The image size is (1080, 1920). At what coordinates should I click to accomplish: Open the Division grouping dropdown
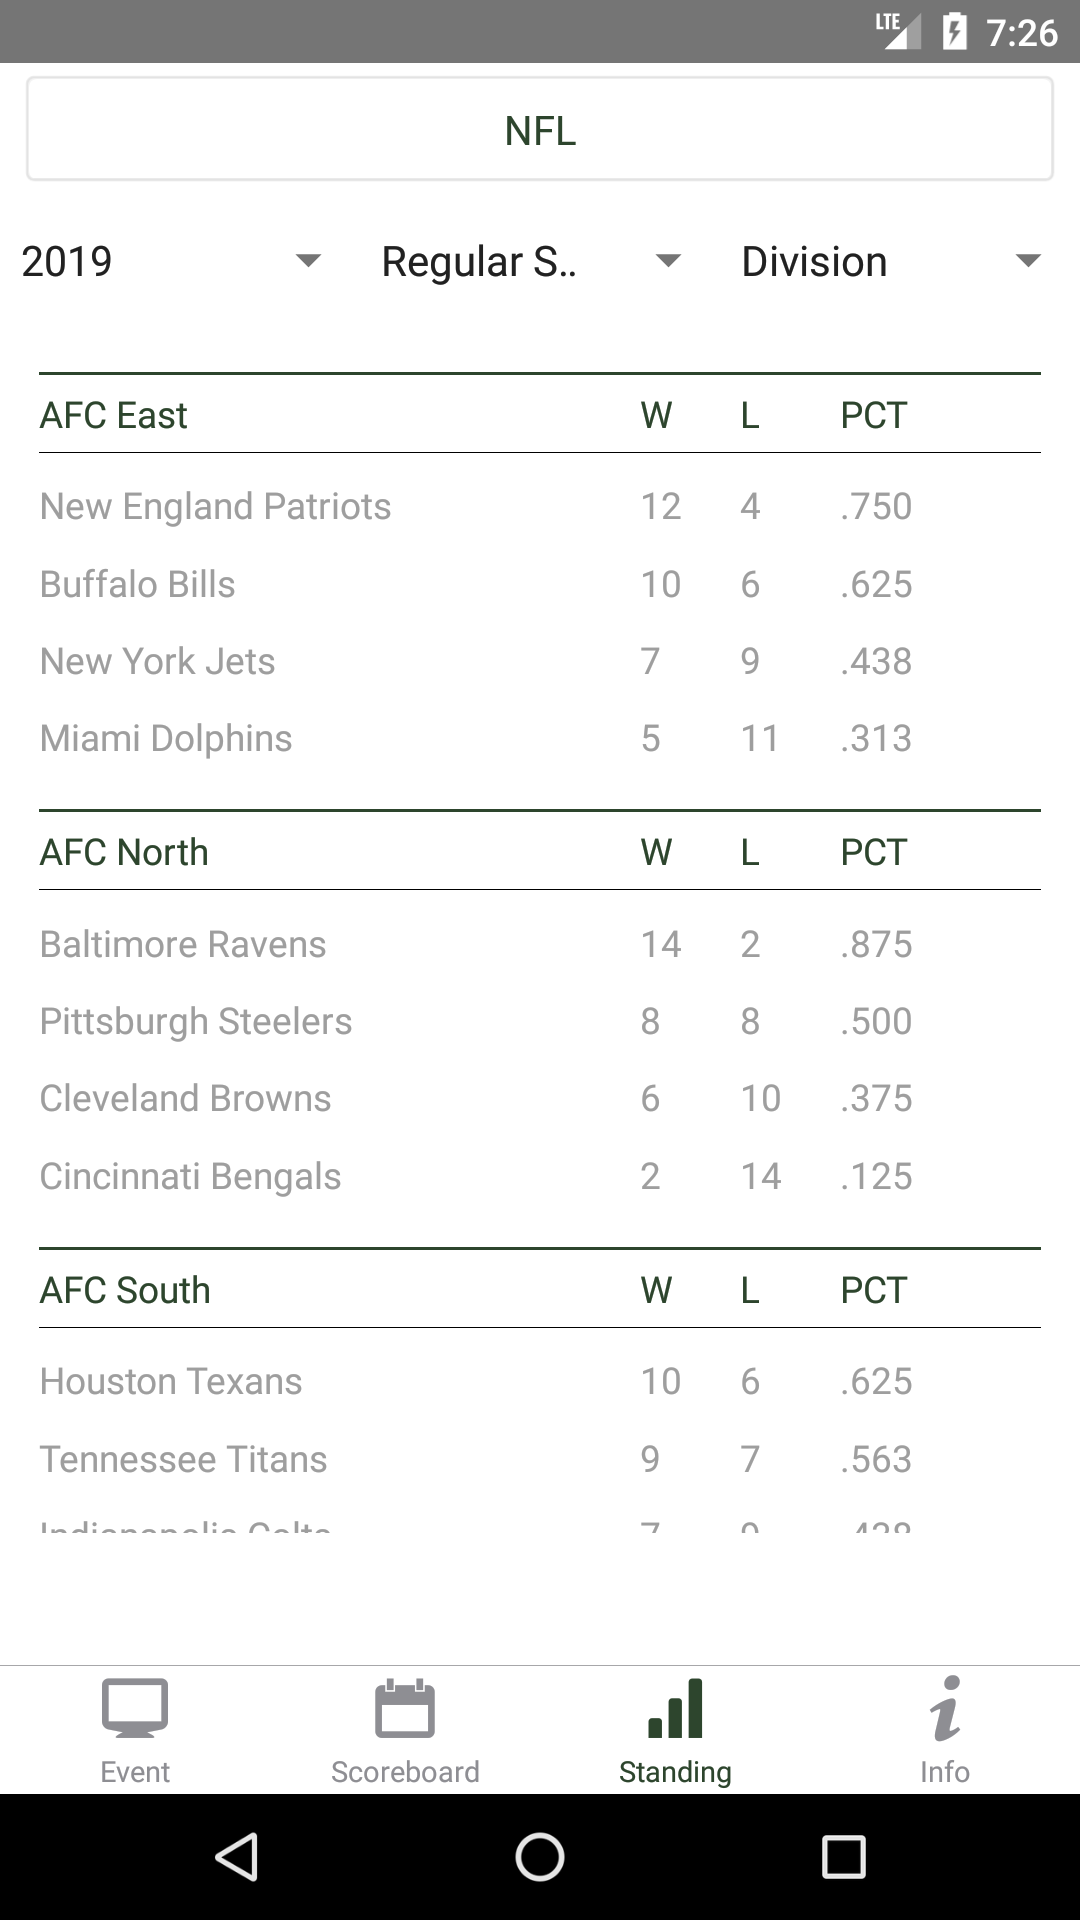[891, 262]
